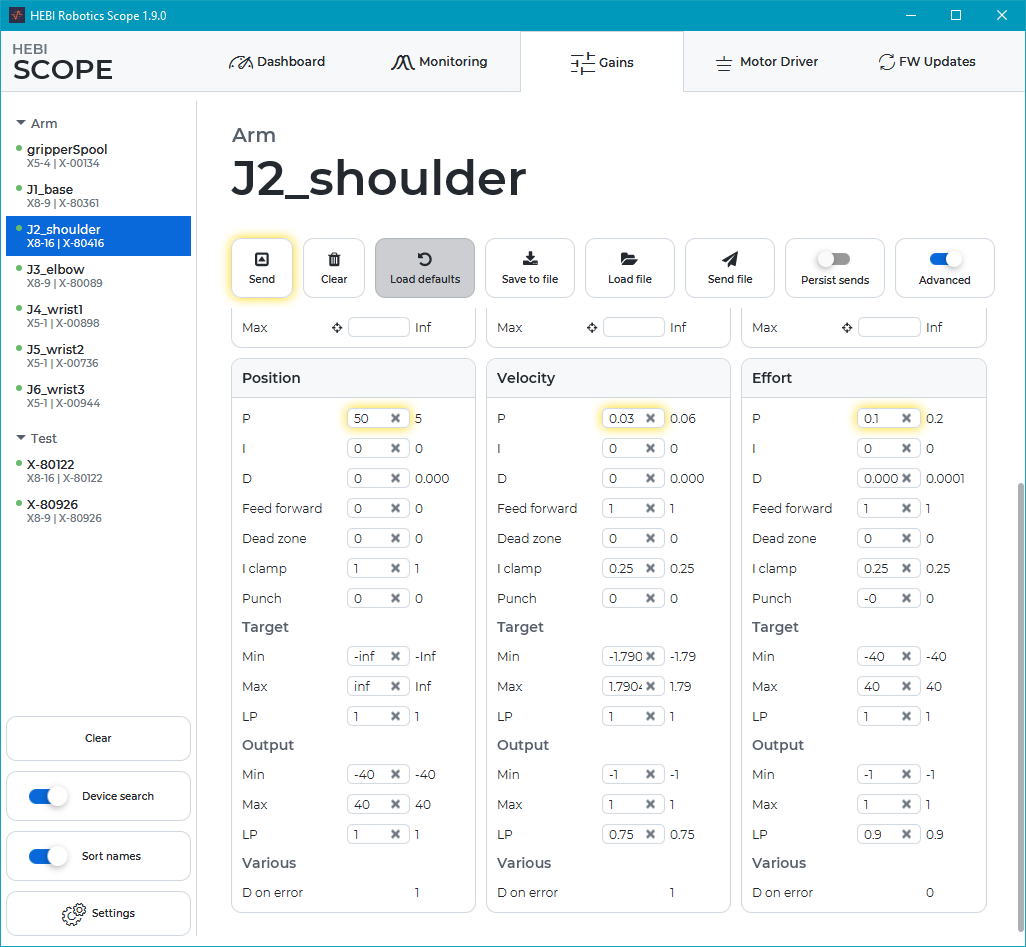The image size is (1026, 947).
Task: Toggle the Sort names switch
Action: (48, 856)
